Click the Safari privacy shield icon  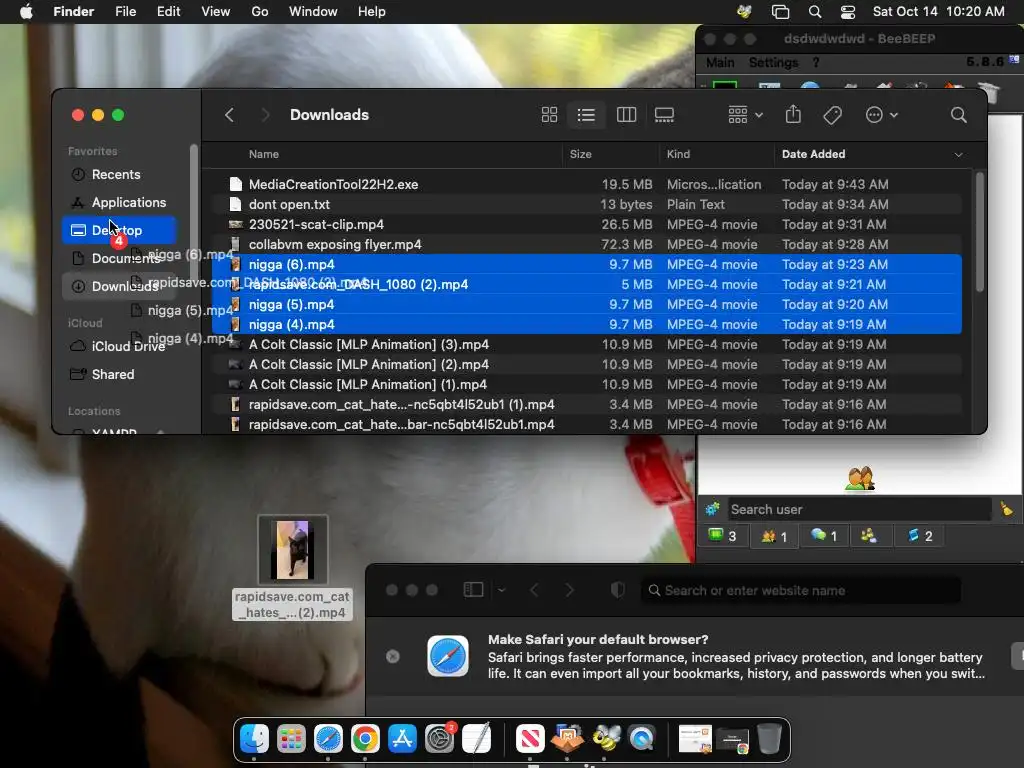click(x=618, y=590)
